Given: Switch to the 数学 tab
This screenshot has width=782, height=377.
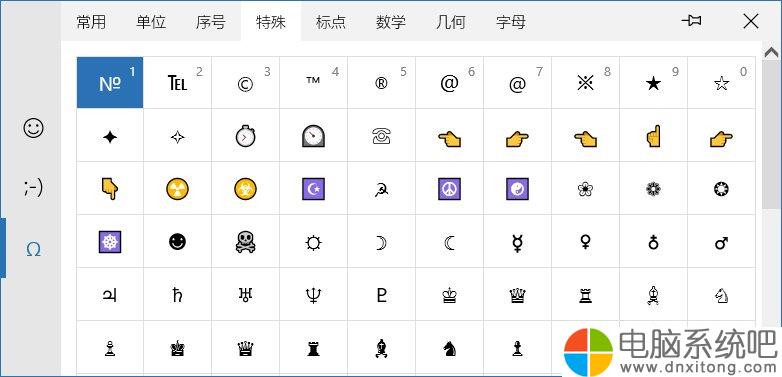Looking at the screenshot, I should 391,22.
